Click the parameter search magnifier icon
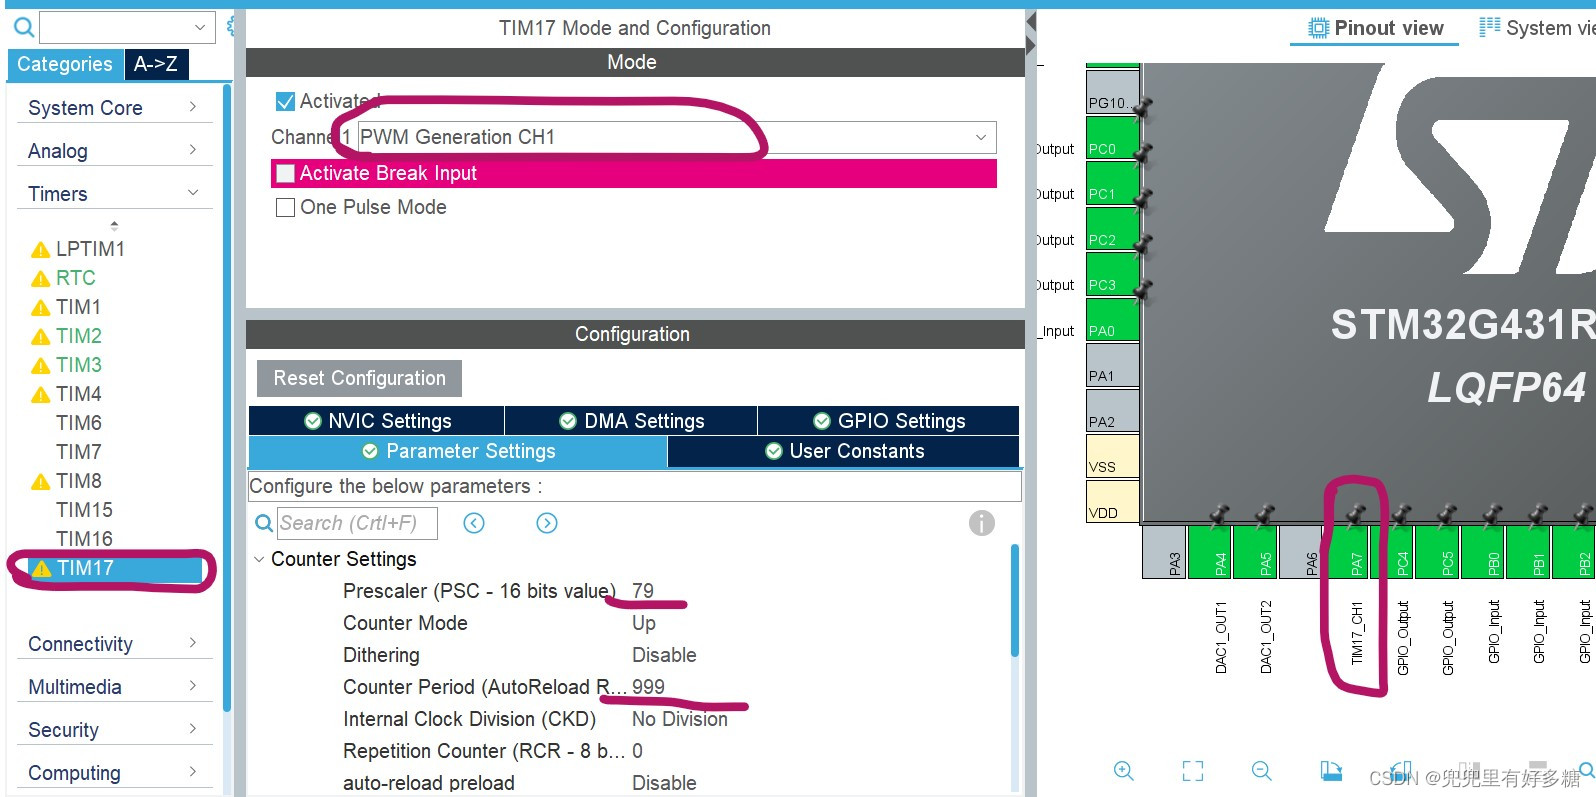The image size is (1596, 797). (x=263, y=523)
